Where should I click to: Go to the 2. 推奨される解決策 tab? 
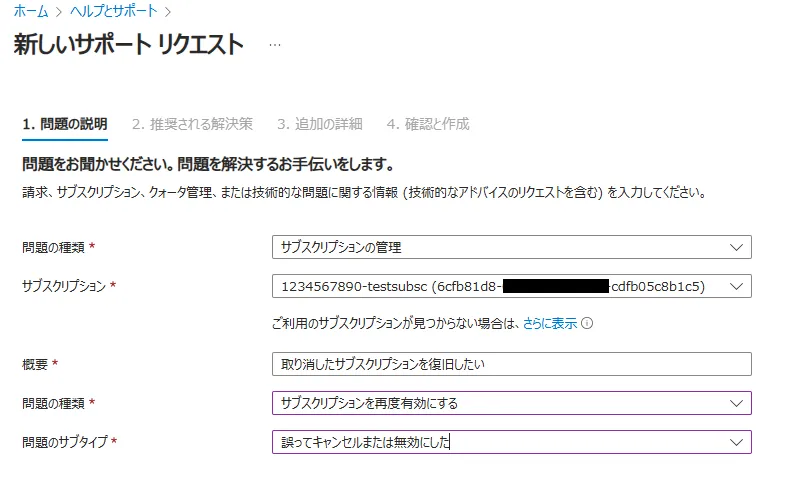(x=192, y=124)
